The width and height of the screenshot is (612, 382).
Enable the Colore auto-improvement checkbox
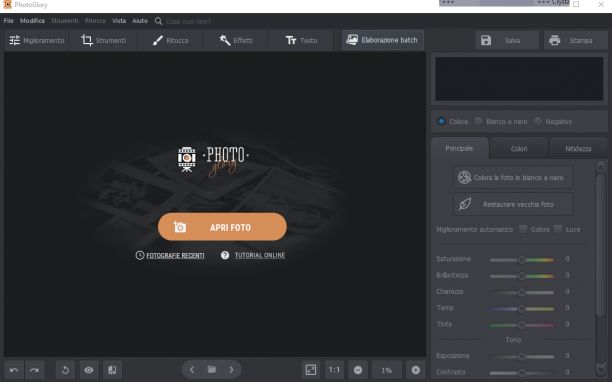(x=523, y=229)
